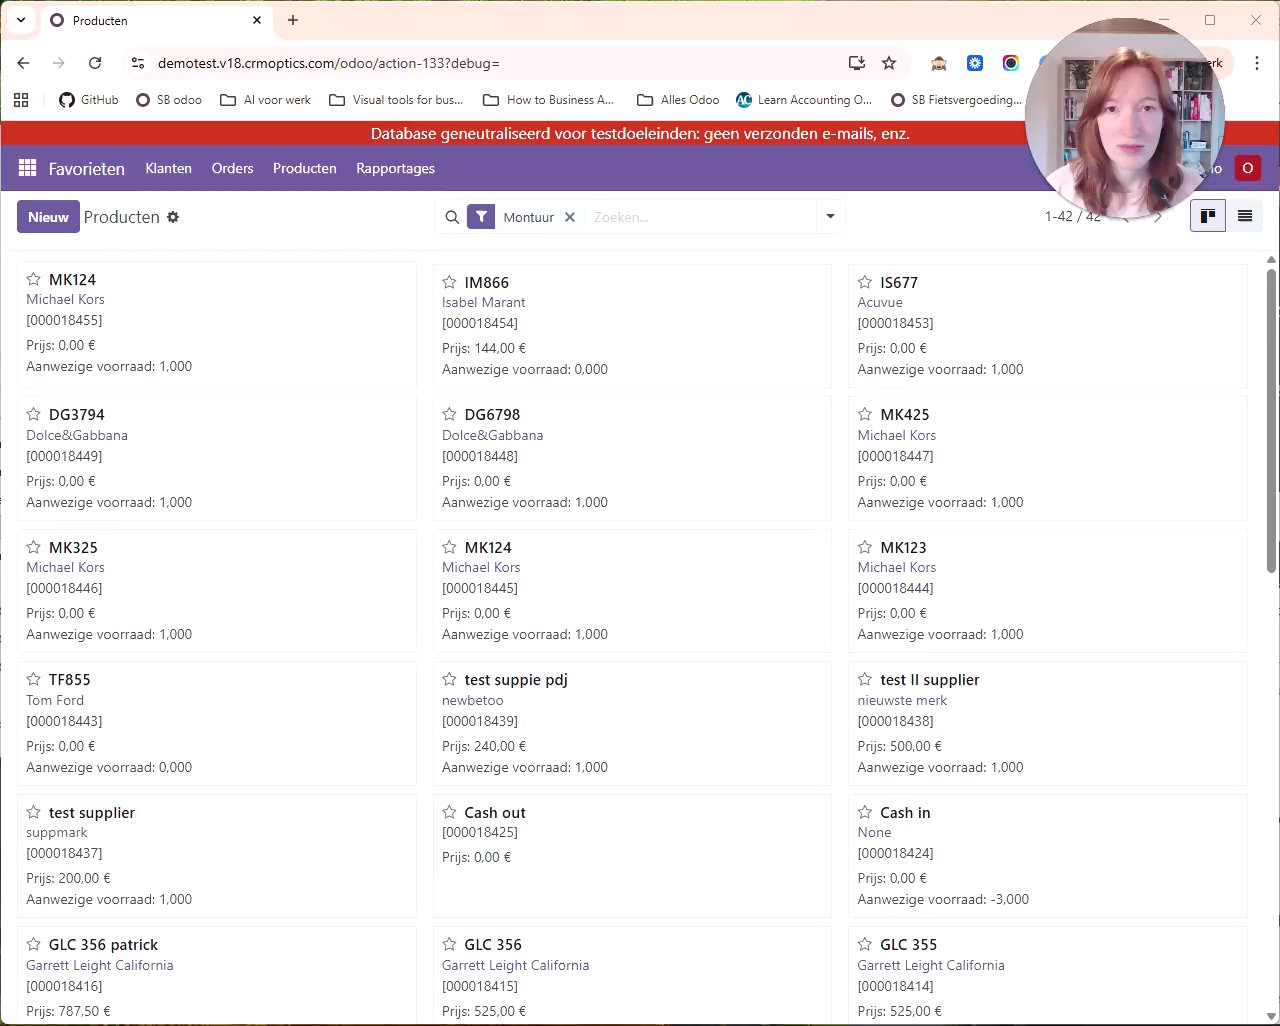Open the Producten menu in navbar
Image resolution: width=1280 pixels, height=1026 pixels.
pyautogui.click(x=304, y=168)
